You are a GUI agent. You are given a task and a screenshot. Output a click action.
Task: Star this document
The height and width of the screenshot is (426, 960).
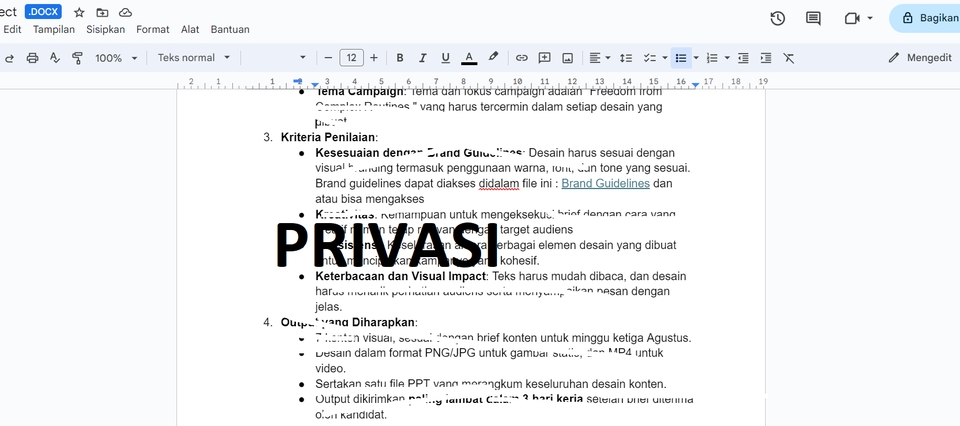click(x=79, y=12)
